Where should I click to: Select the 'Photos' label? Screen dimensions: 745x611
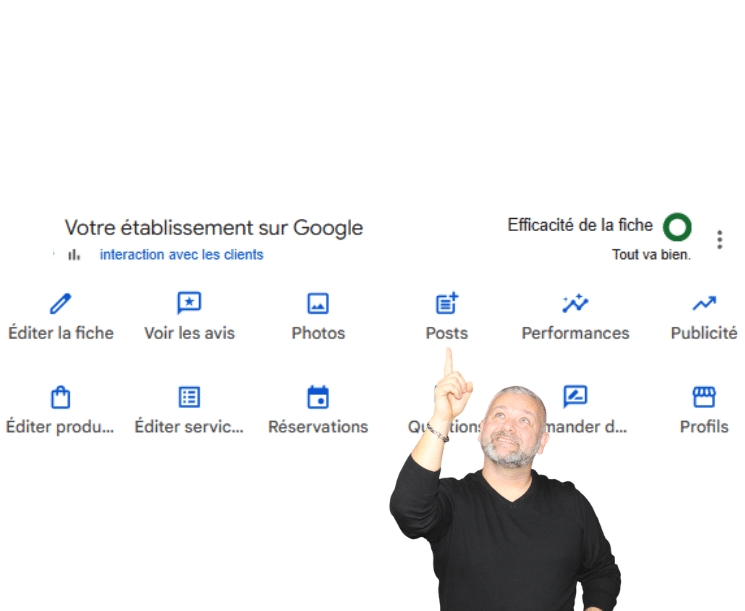coord(318,333)
